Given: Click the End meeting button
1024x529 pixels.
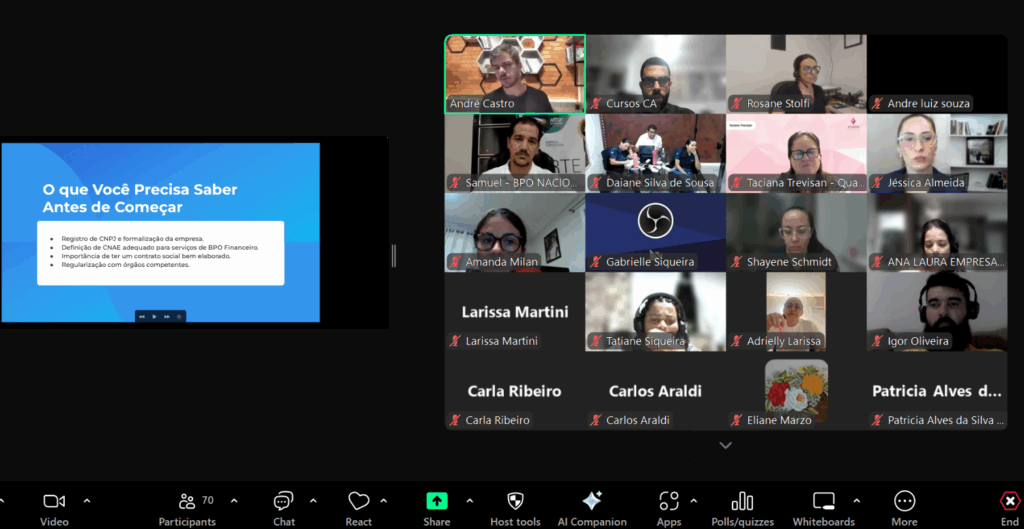Looking at the screenshot, I should [1010, 508].
